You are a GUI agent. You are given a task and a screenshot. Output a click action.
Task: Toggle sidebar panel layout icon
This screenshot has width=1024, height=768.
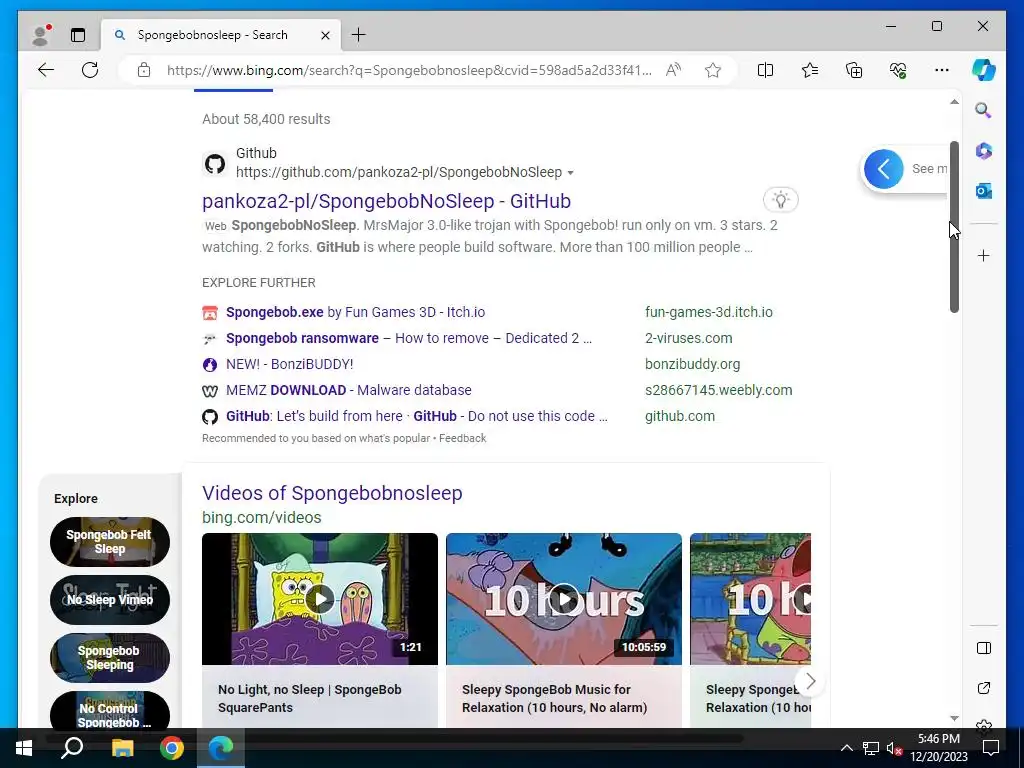984,648
